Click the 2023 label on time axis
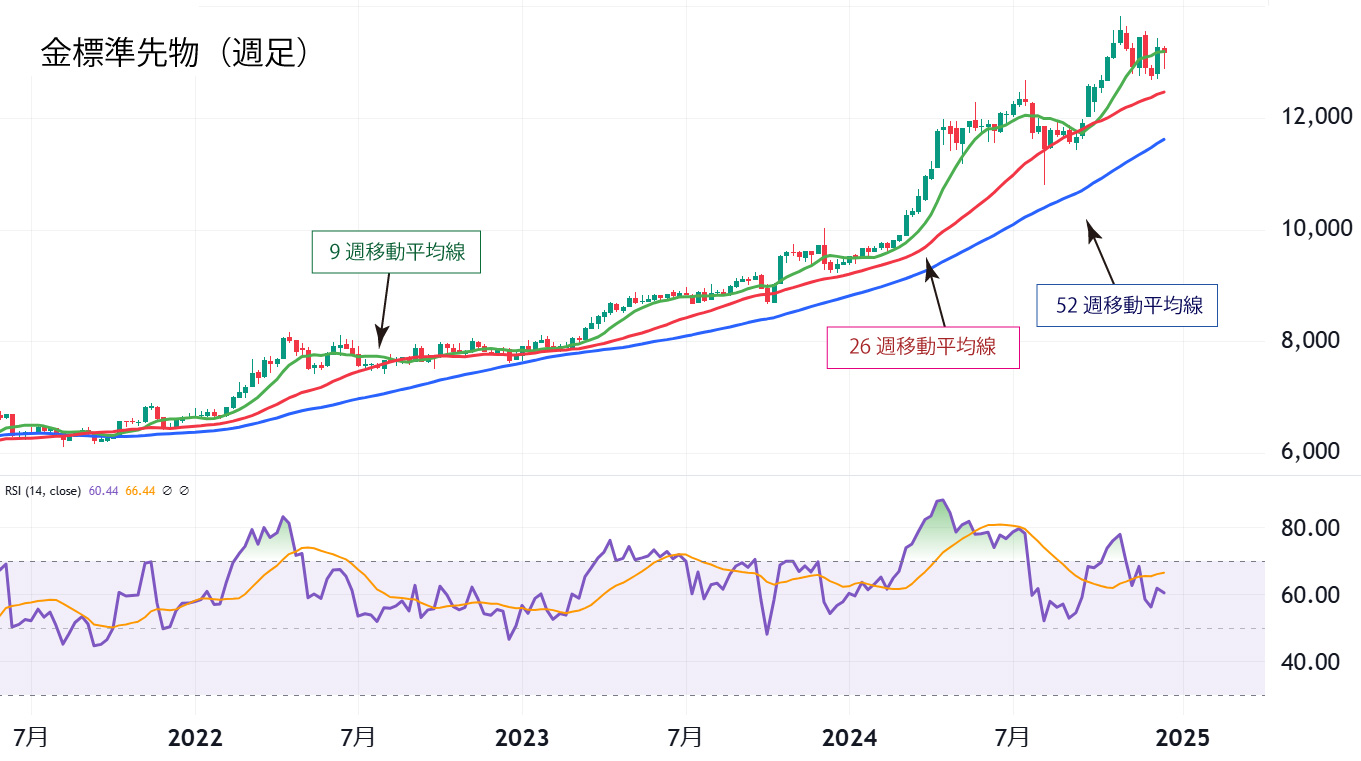The image size is (1361, 761). [x=522, y=739]
